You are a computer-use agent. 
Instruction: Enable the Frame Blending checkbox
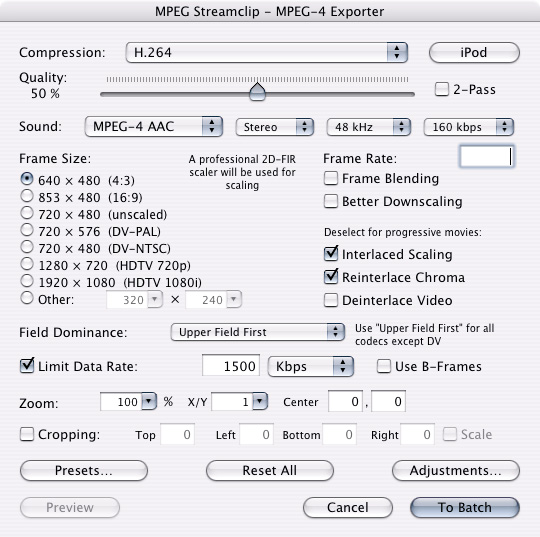tap(331, 178)
